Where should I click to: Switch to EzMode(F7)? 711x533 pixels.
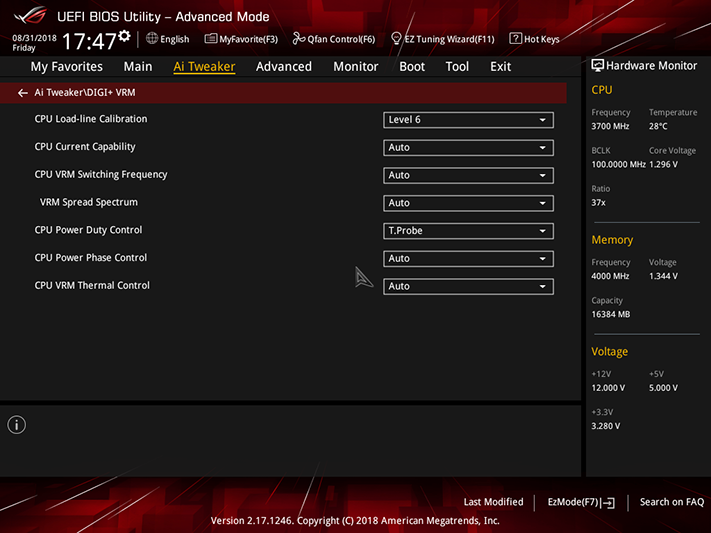574,502
